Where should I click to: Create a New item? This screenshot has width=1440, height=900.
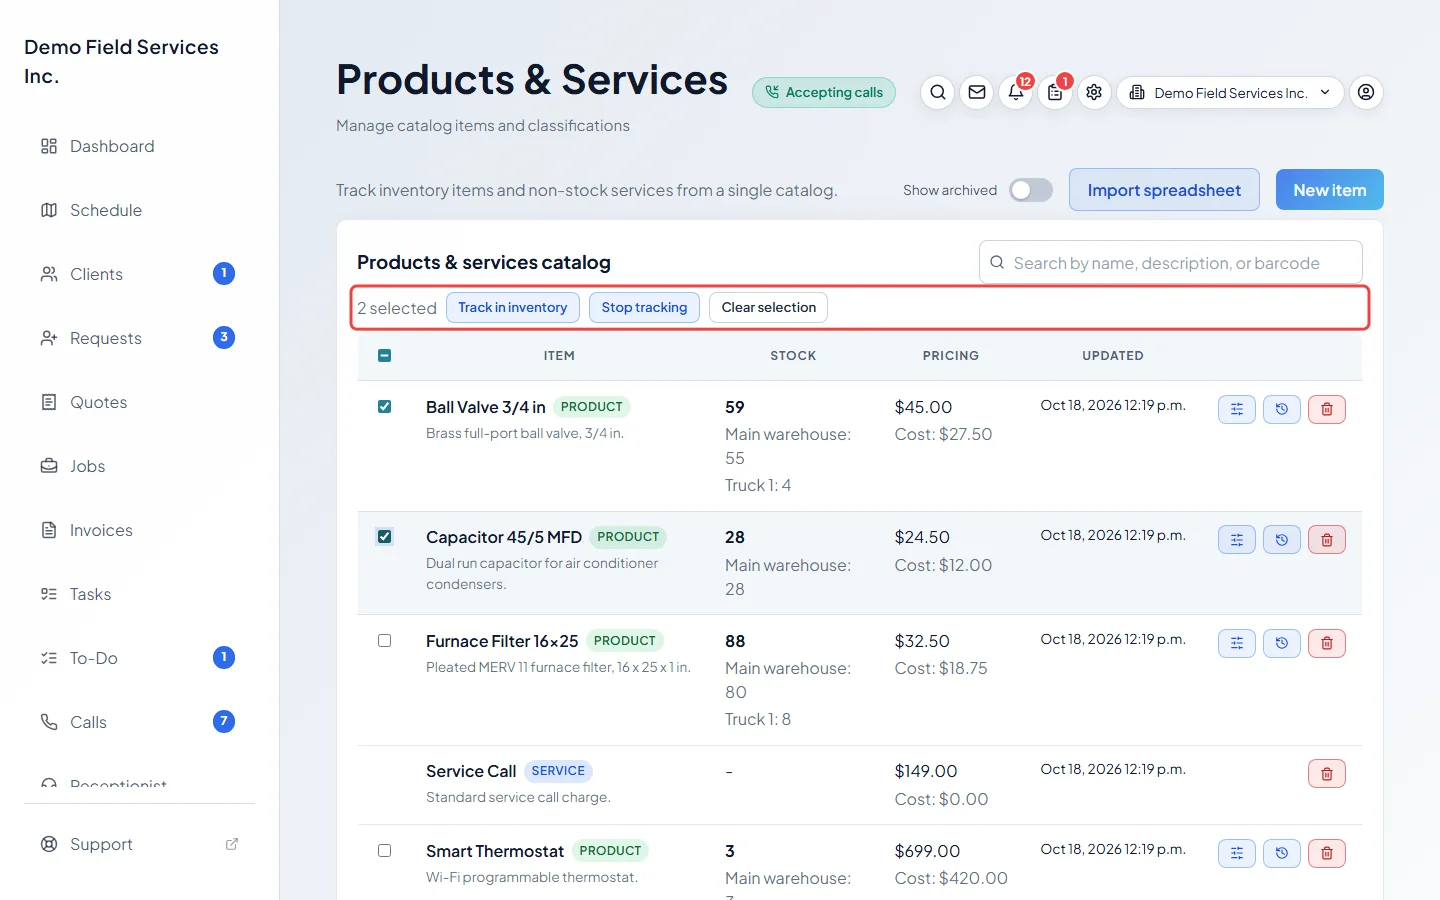1330,190
